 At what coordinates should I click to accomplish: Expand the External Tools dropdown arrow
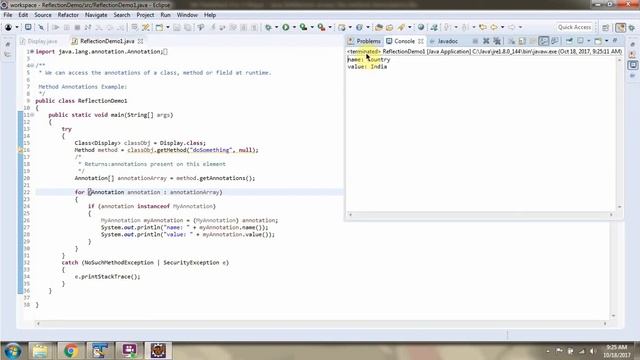tap(330, 27)
